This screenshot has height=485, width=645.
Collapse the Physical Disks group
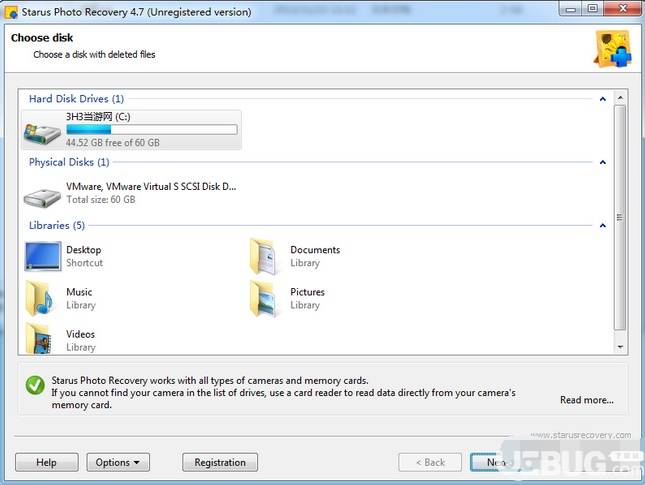[603, 162]
